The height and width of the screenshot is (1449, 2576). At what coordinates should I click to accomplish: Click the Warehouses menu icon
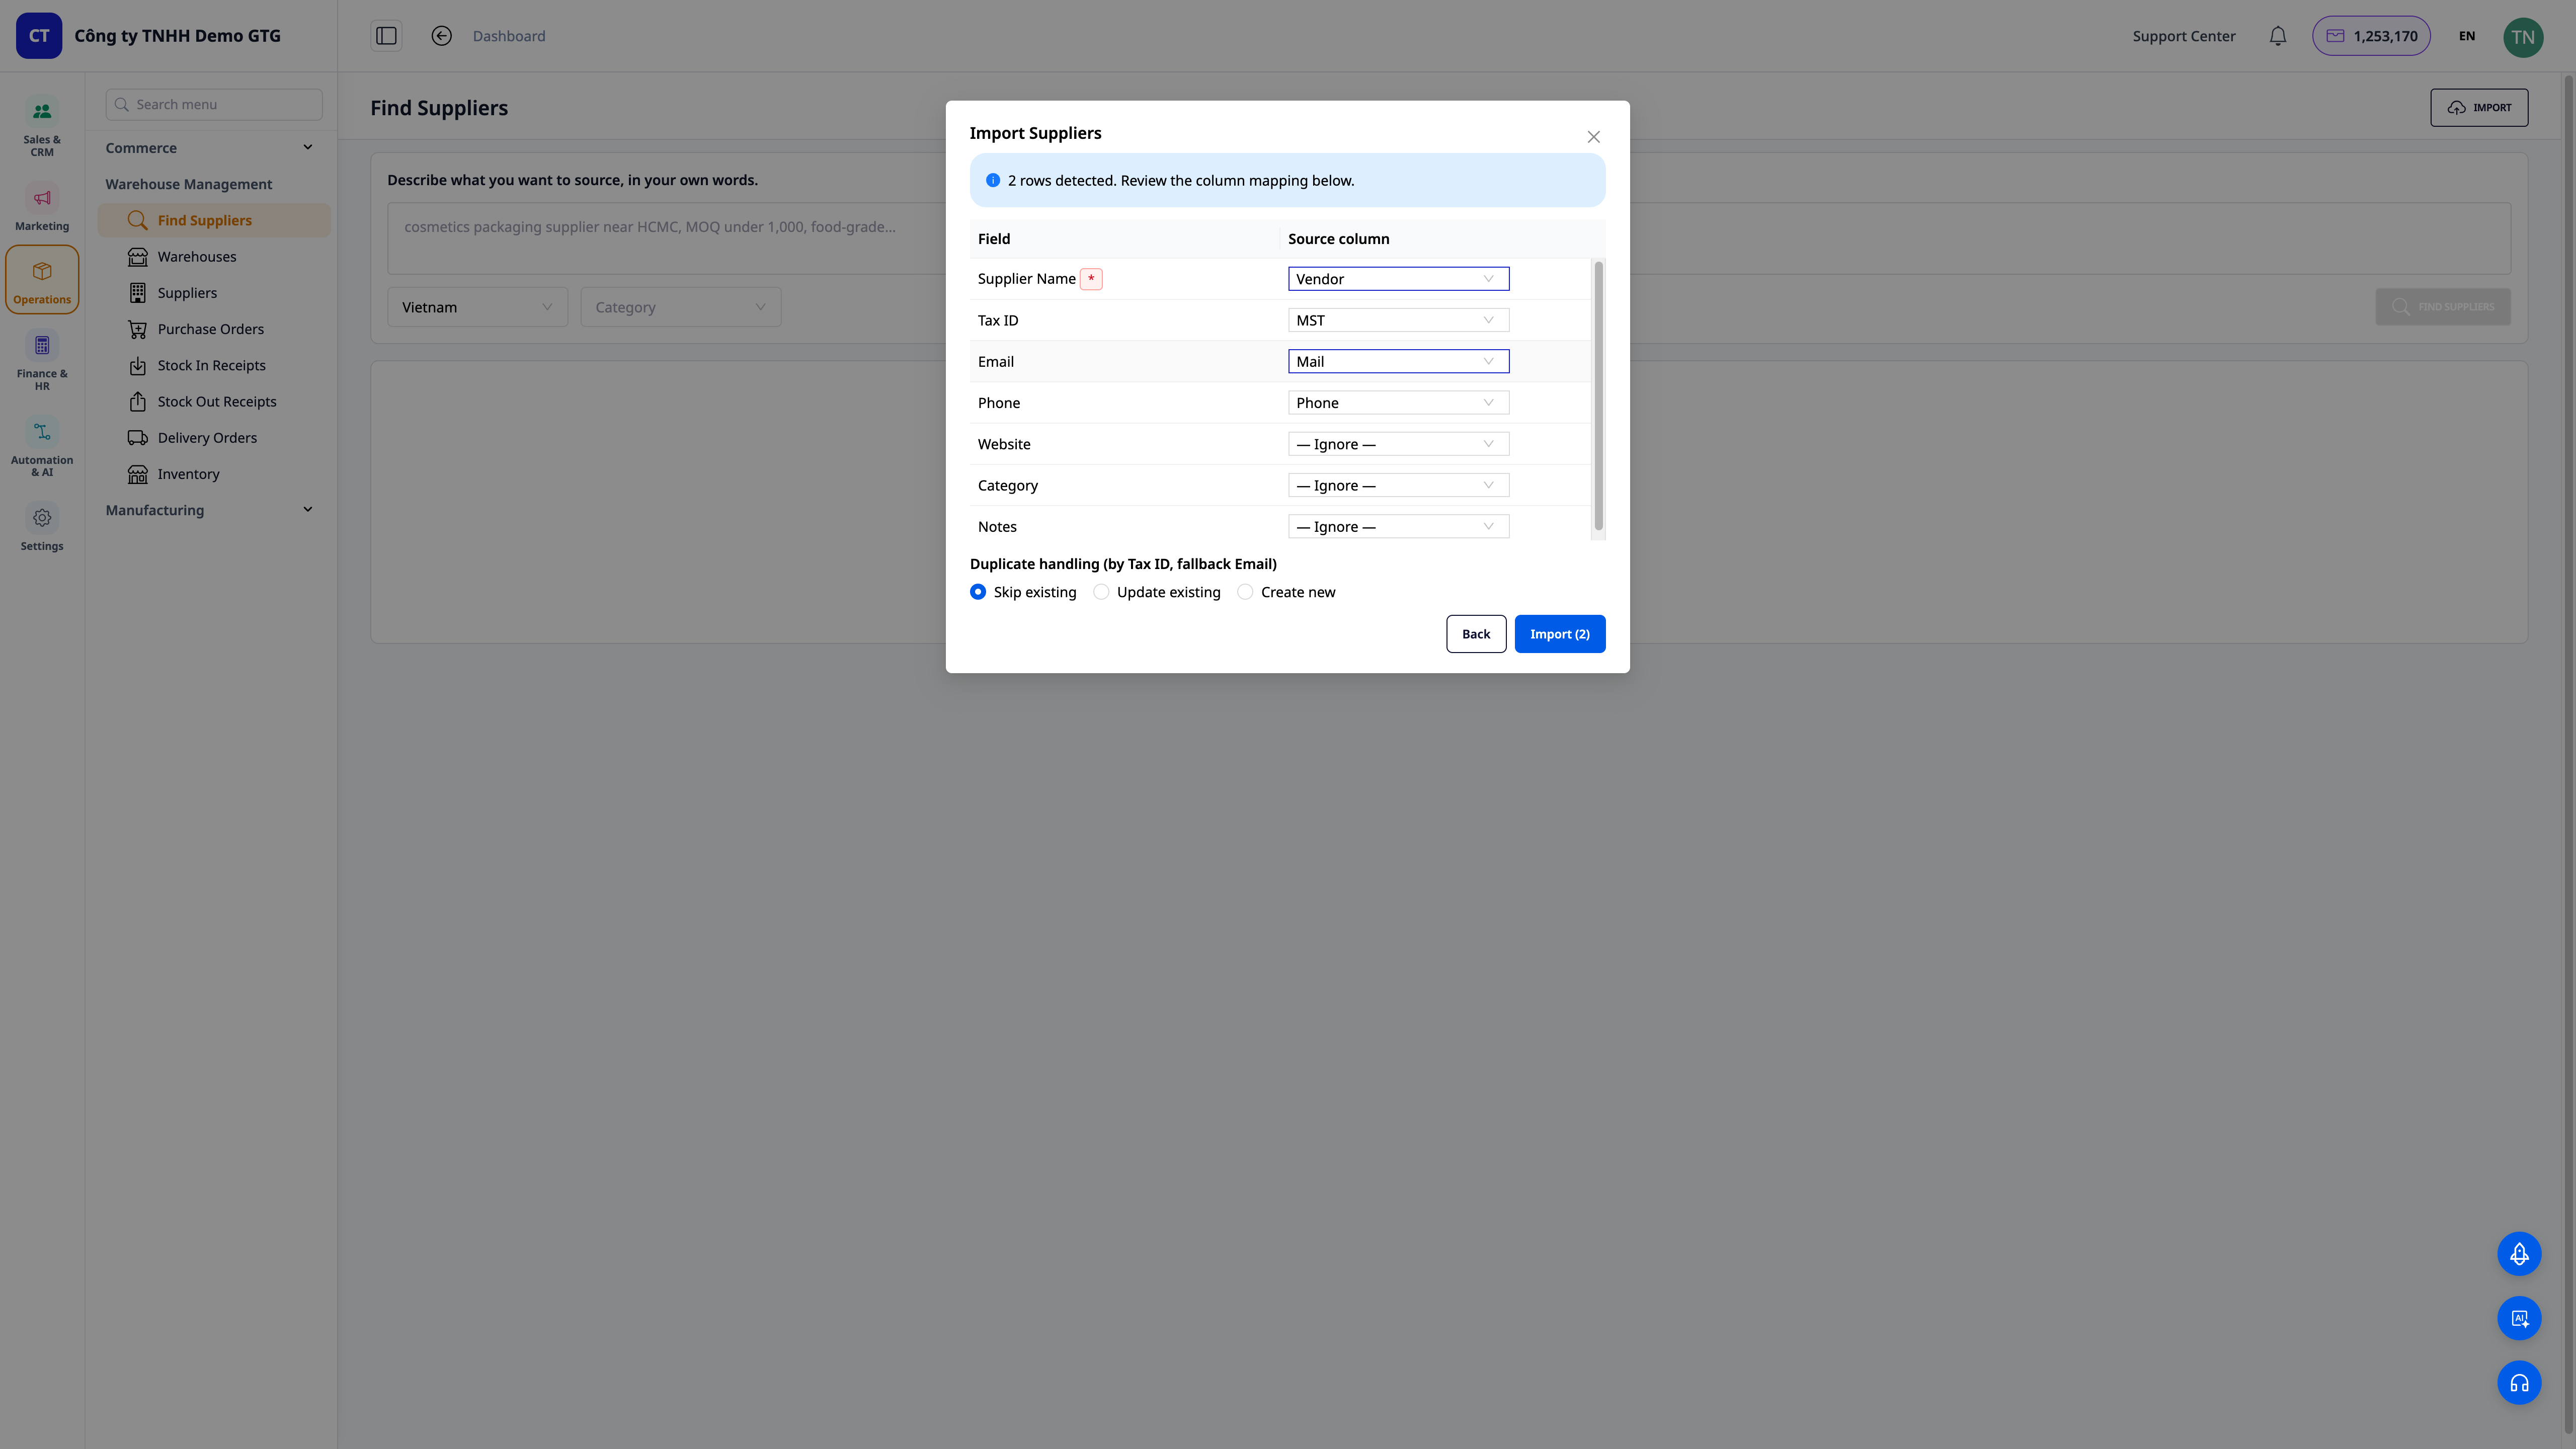138,257
